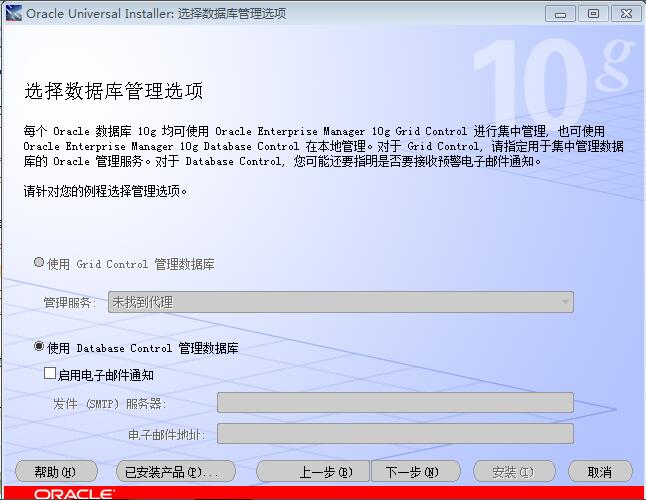Image resolution: width=646 pixels, height=500 pixels.
Task: Click the 电子邮件地址 input field
Action: [395, 434]
